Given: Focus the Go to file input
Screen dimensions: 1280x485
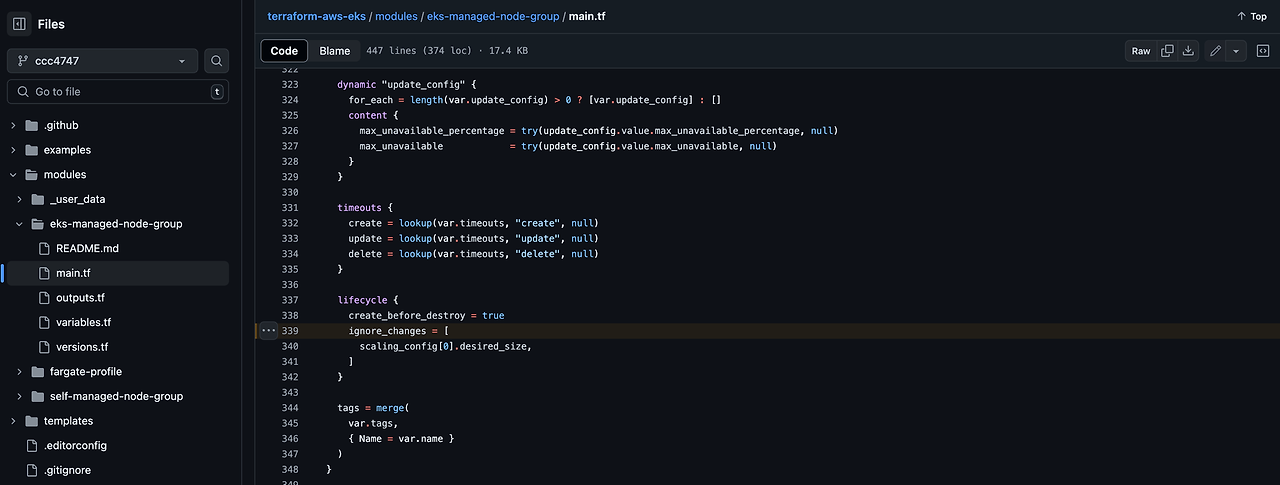Looking at the screenshot, I should pos(118,91).
